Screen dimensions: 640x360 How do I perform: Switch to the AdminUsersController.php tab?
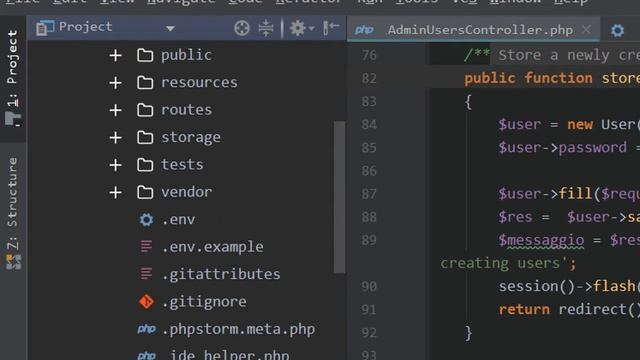[x=473, y=29]
